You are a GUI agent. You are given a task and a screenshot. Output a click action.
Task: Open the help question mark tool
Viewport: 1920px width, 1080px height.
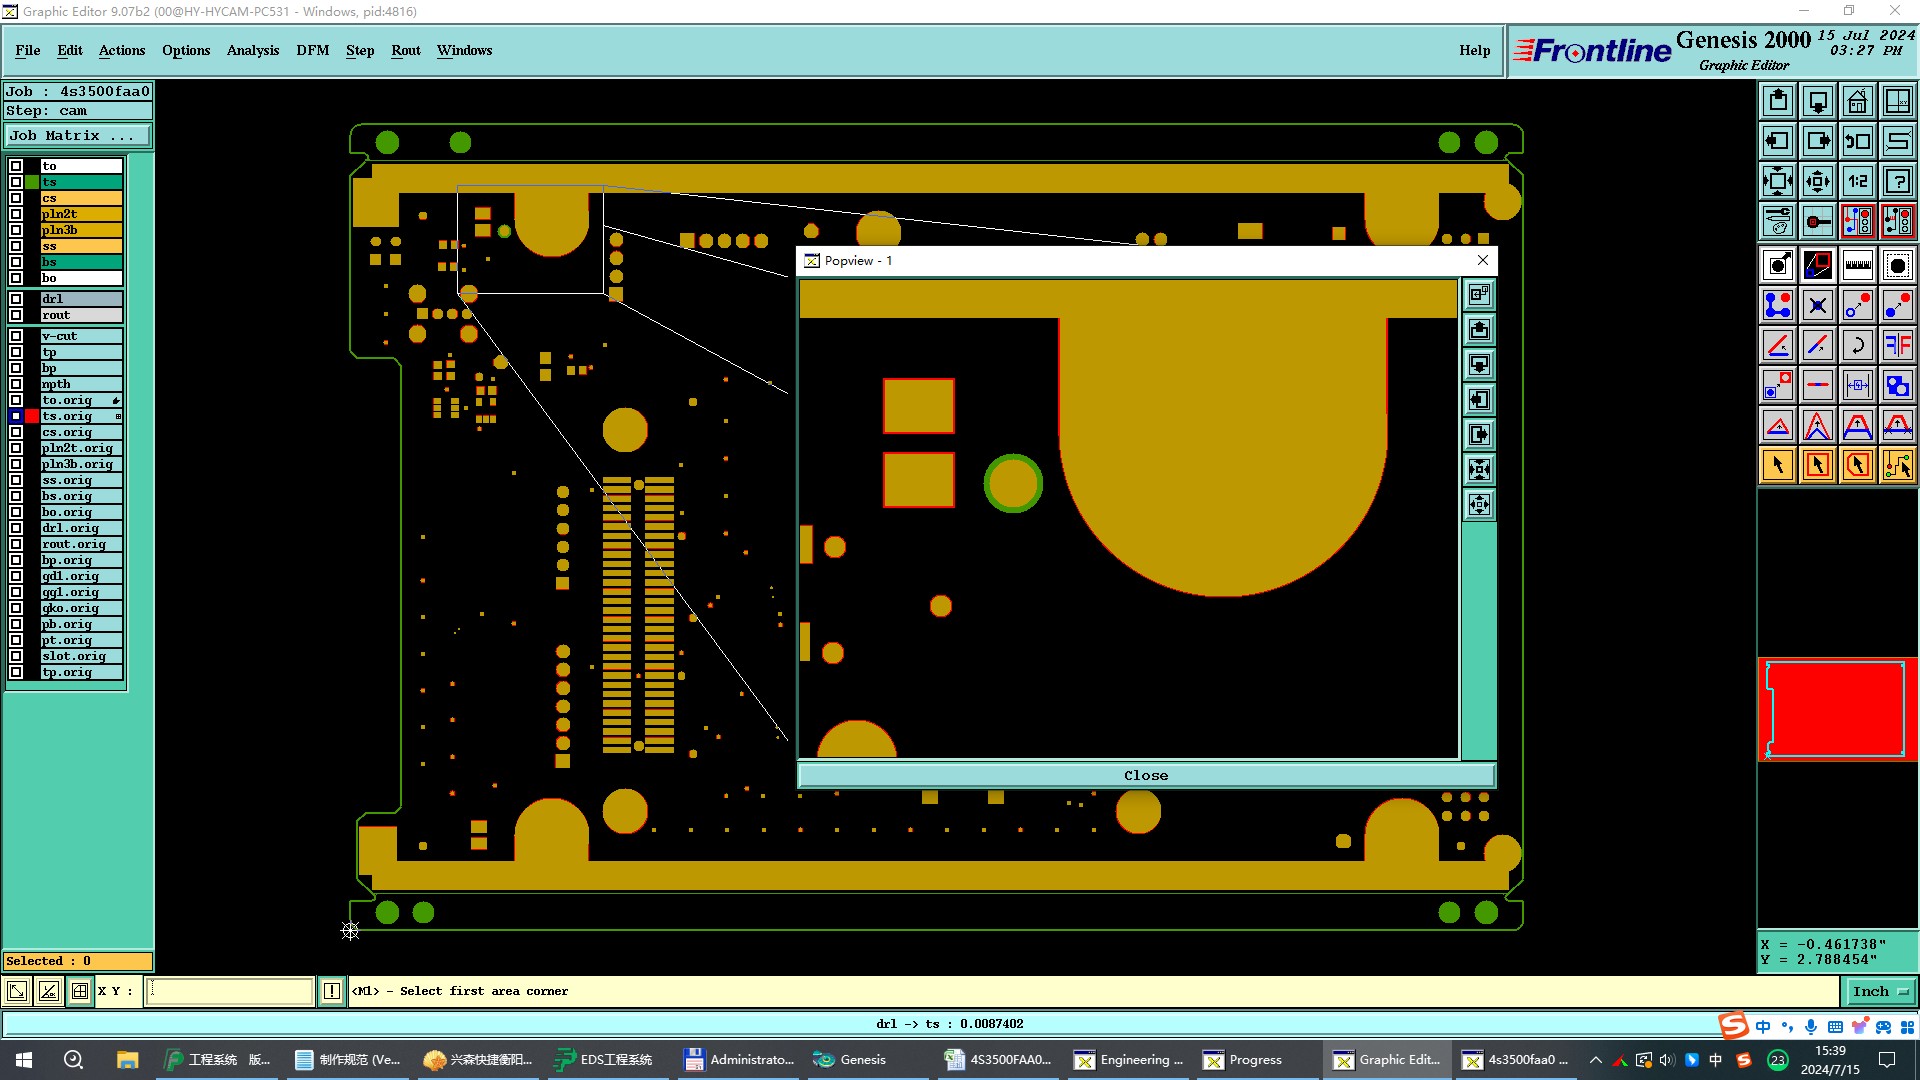click(1897, 181)
